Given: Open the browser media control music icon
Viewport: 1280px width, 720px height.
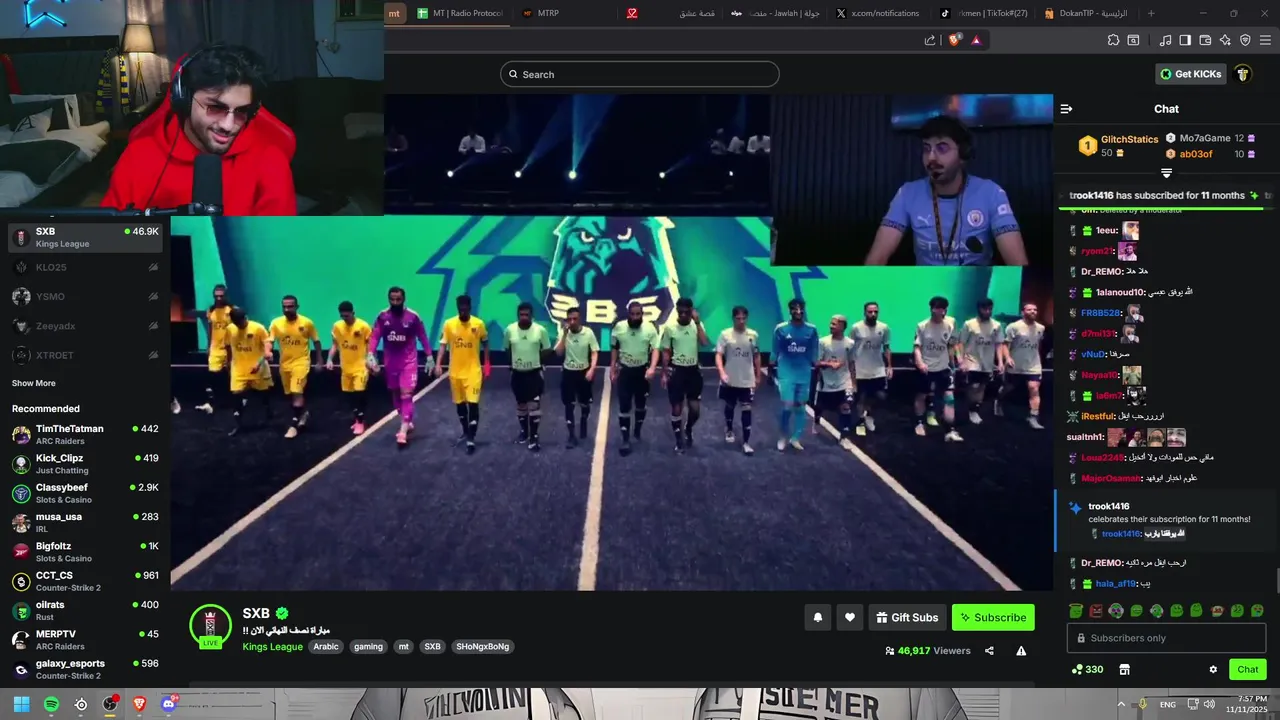Looking at the screenshot, I should point(1165,40).
